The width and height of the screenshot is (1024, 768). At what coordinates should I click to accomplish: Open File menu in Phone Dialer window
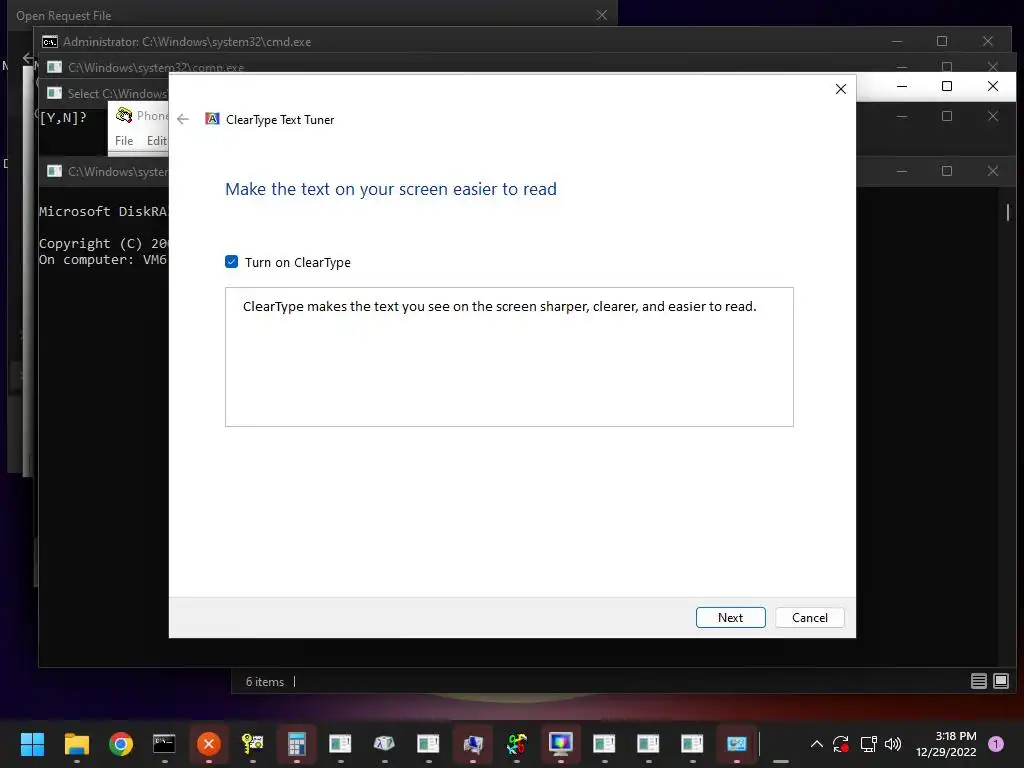click(x=124, y=140)
